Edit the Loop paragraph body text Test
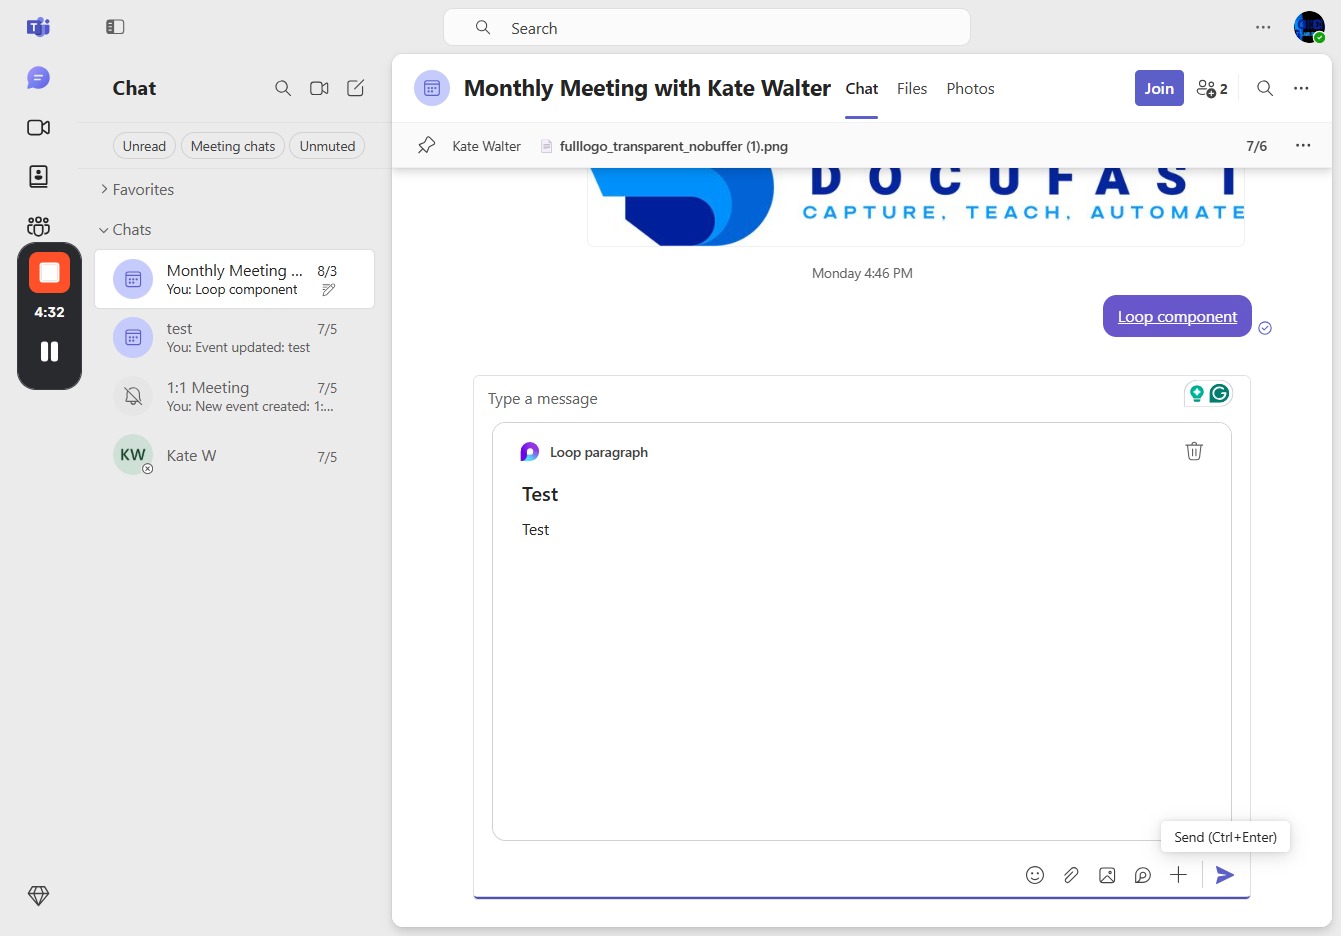Screen dimensions: 1341x936 tap(535, 530)
